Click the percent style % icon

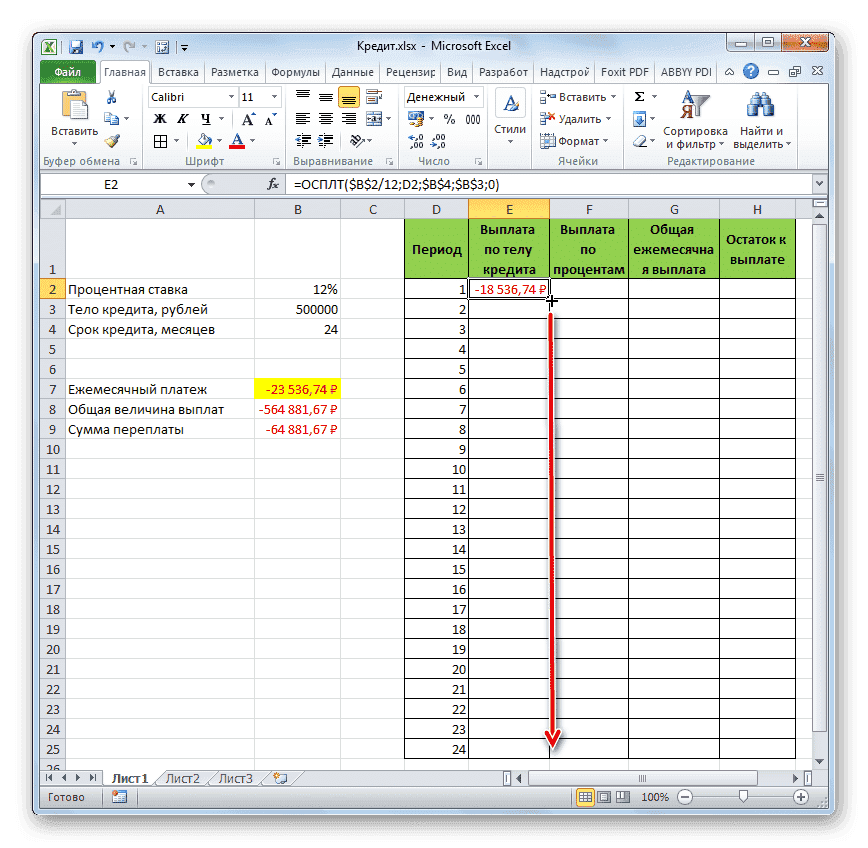click(447, 119)
